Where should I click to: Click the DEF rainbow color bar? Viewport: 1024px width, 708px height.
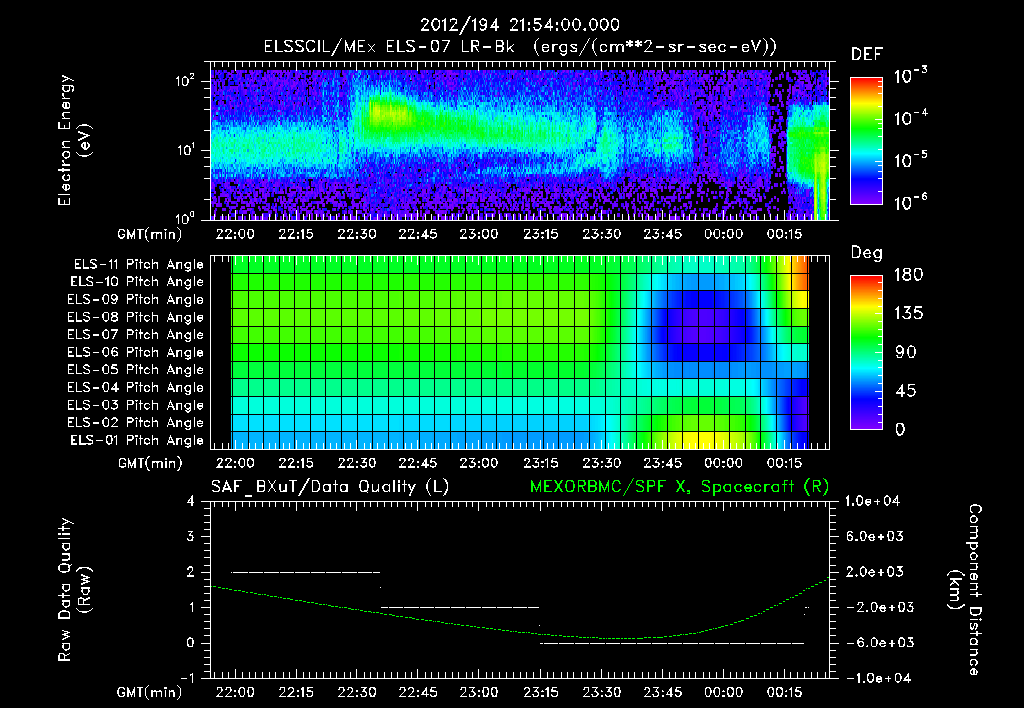[x=866, y=141]
